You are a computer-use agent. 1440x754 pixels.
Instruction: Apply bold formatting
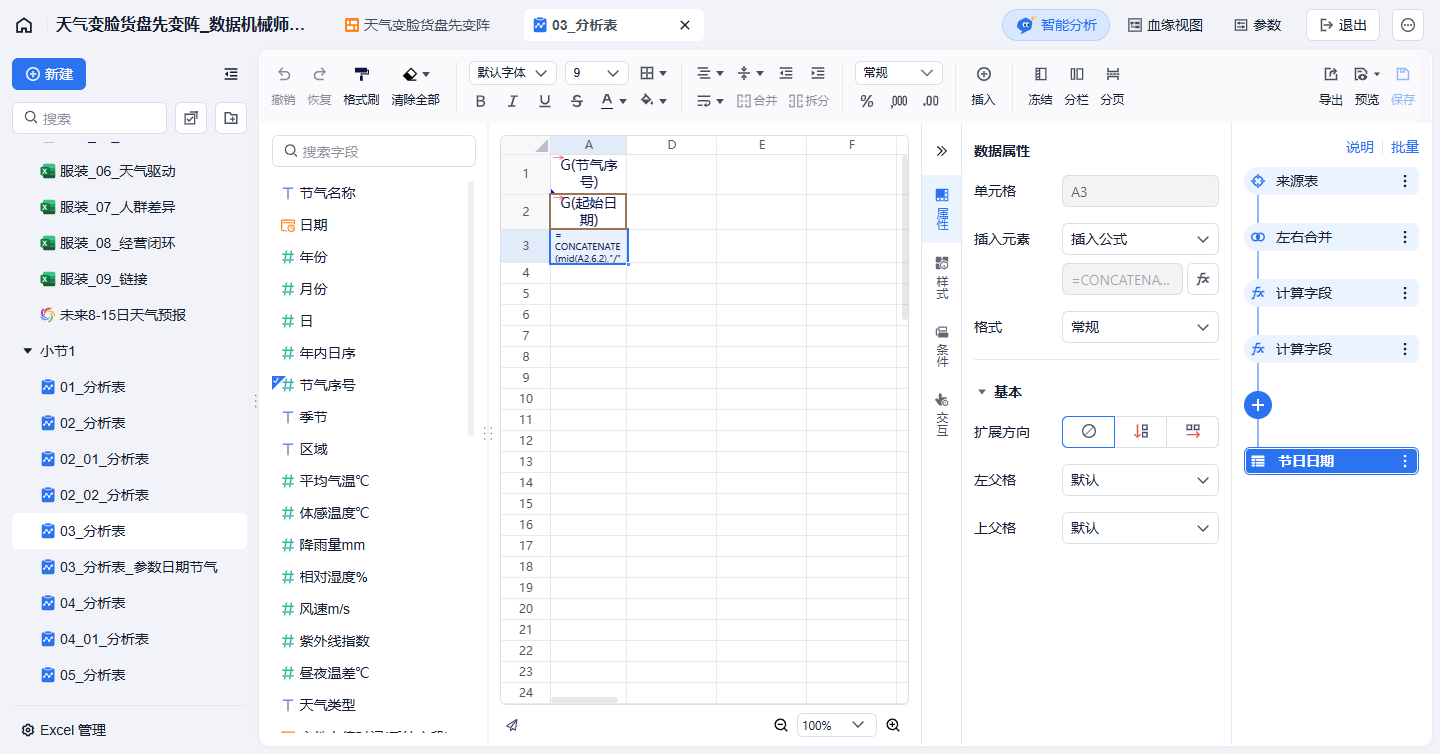click(x=481, y=101)
